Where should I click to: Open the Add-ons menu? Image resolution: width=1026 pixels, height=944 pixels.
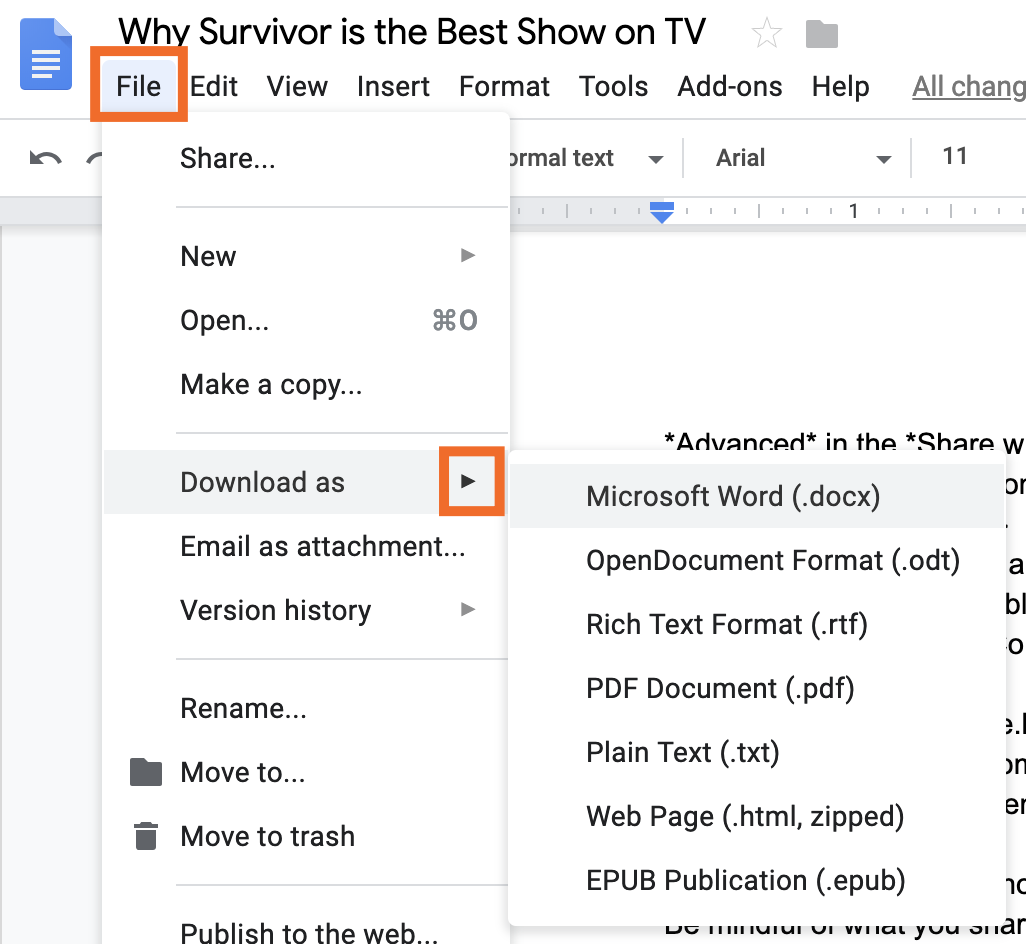[x=730, y=86]
